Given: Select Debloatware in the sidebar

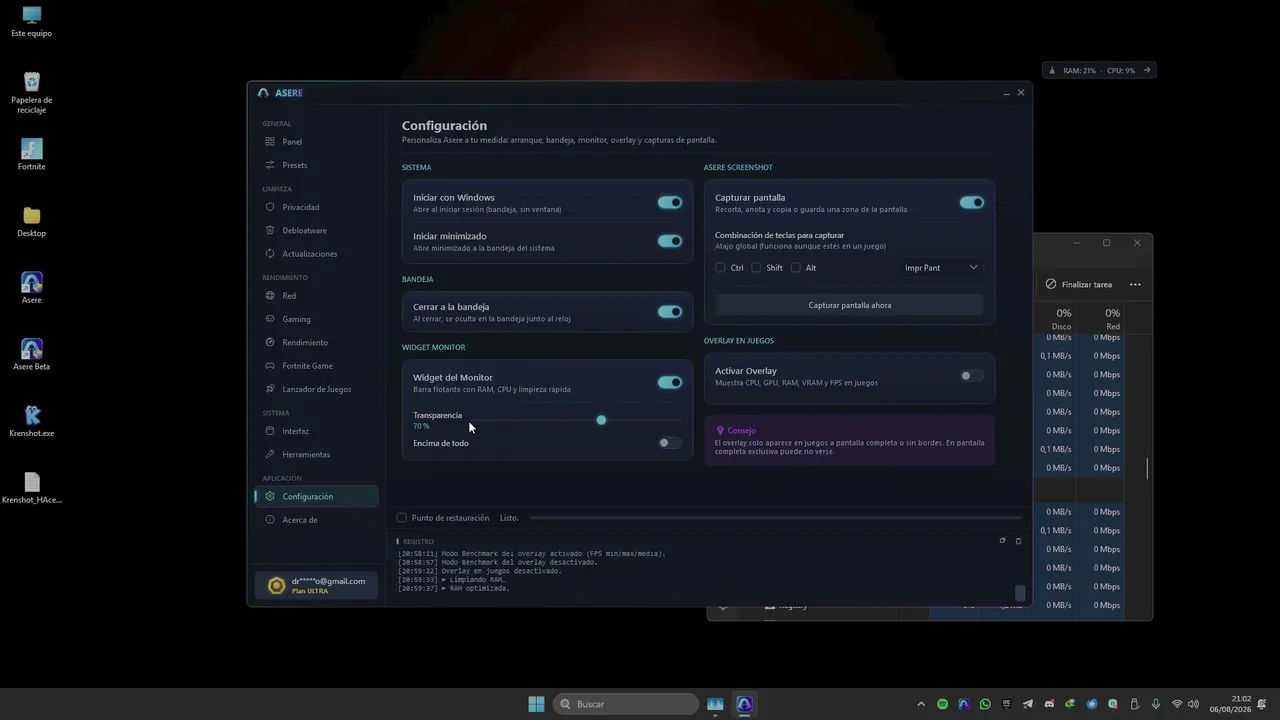Looking at the screenshot, I should pyautogui.click(x=316, y=230).
